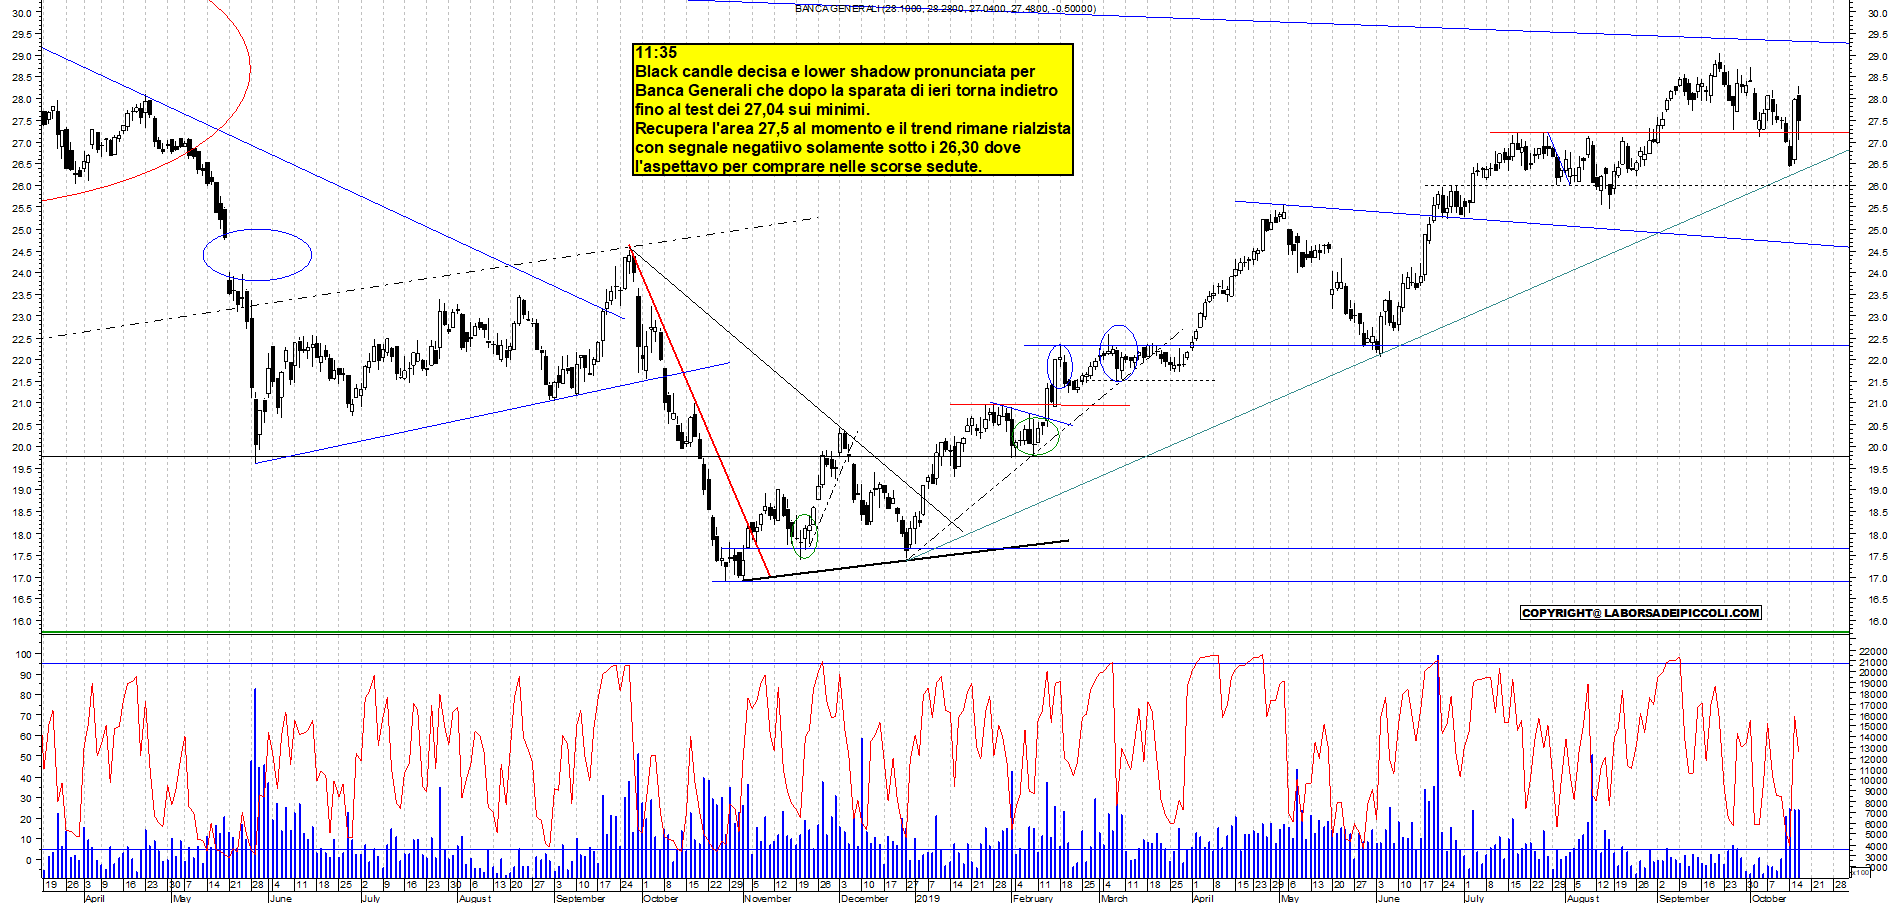Click the line 'Black candle decisa e lower shadow pronunciata per'
The image size is (1890, 903).
click(x=835, y=72)
